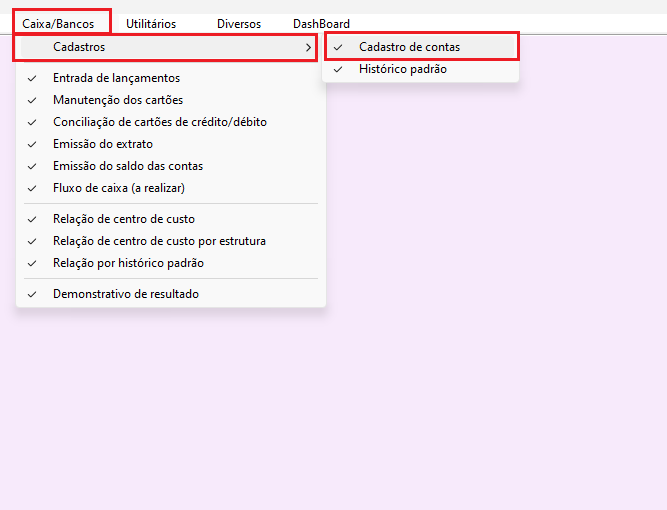This screenshot has width=667, height=510.
Task: Select Relação de centro de custo por estrutura
Action: pyautogui.click(x=159, y=241)
